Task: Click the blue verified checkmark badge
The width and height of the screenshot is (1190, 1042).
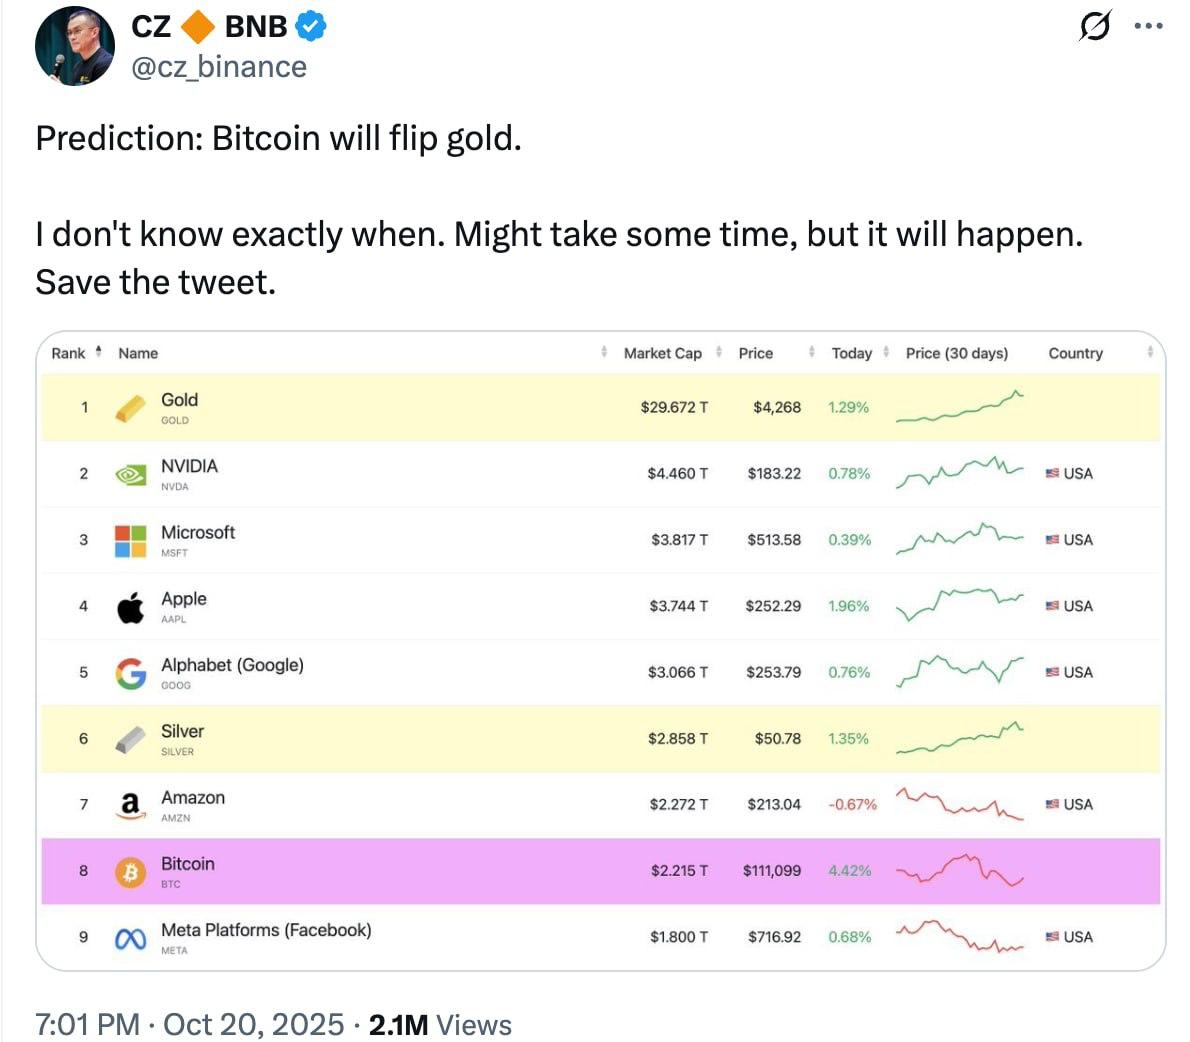Action: coord(312,26)
